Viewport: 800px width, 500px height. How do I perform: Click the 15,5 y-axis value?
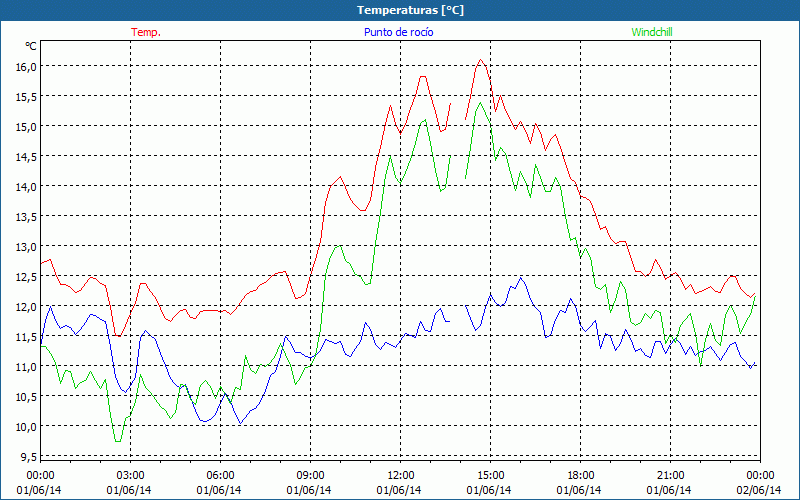26,96
